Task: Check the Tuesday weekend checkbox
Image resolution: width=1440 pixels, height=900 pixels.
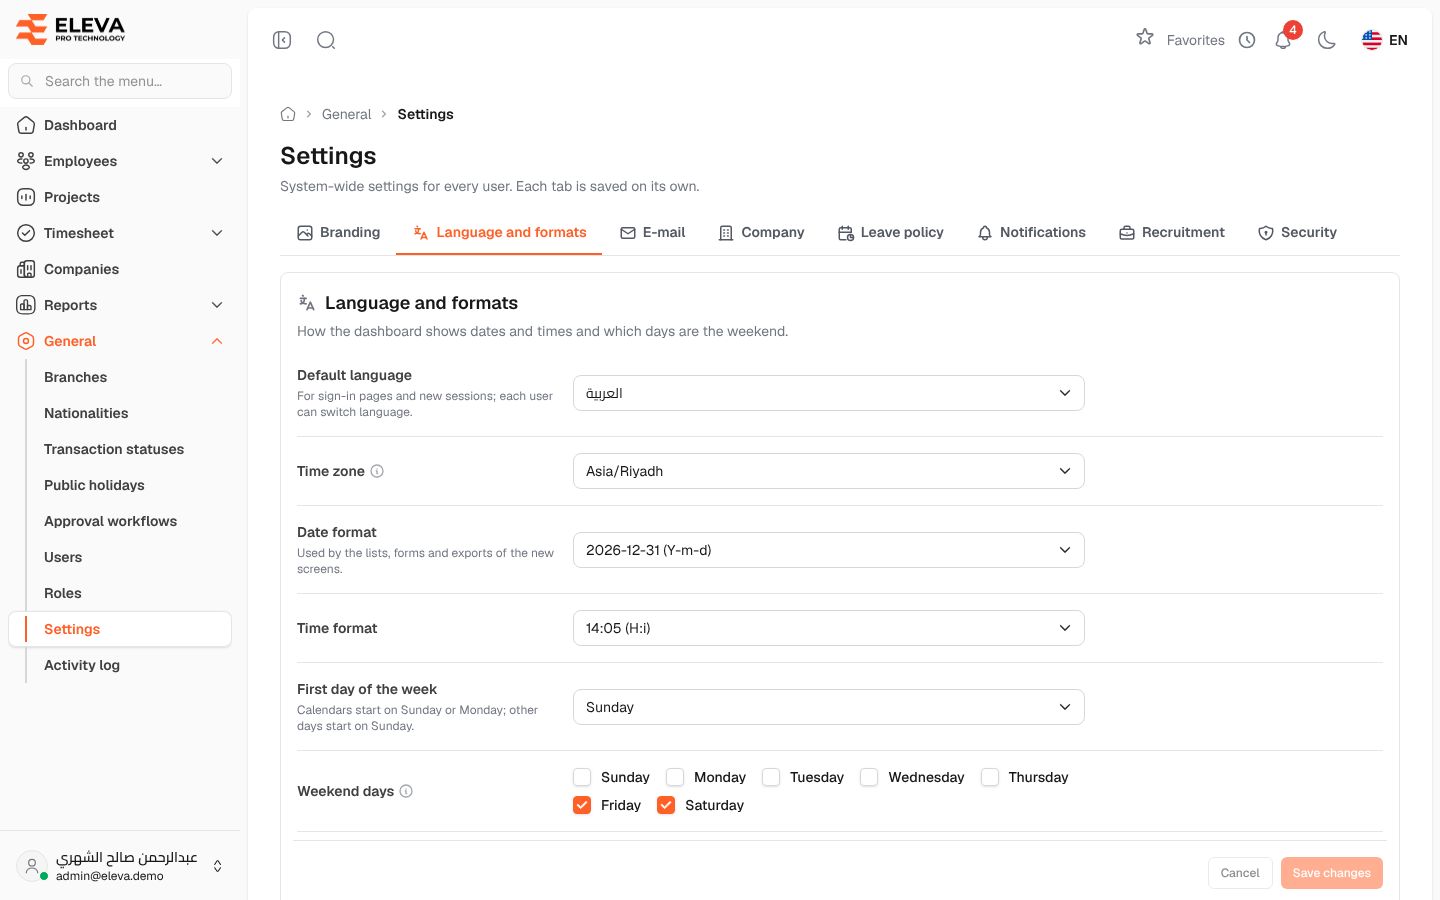Action: tap(771, 777)
